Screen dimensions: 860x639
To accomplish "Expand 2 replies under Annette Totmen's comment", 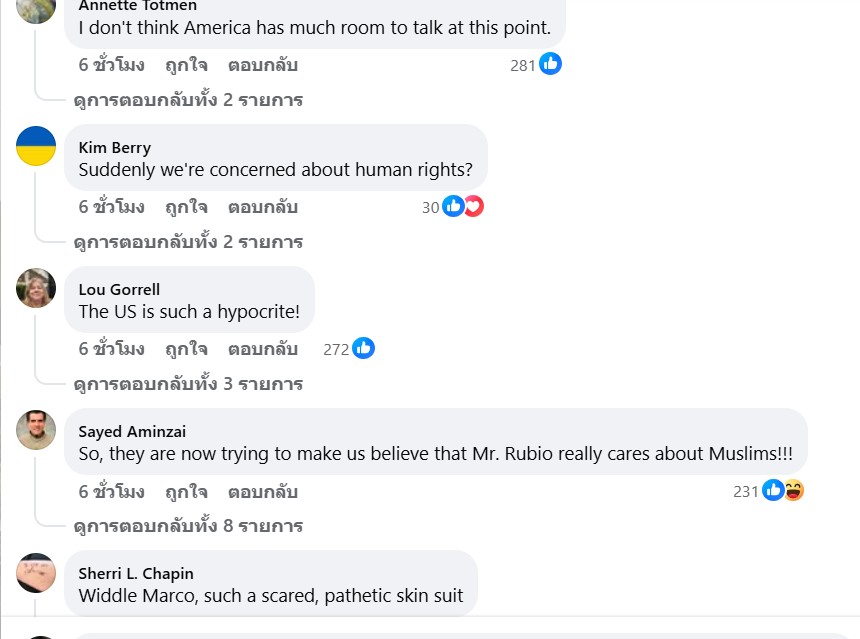I will (188, 100).
